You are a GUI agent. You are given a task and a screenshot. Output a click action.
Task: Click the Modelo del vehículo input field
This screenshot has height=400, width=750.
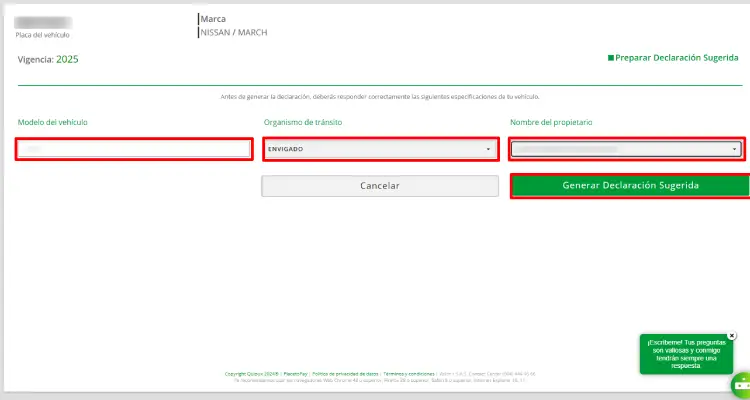[x=133, y=149]
